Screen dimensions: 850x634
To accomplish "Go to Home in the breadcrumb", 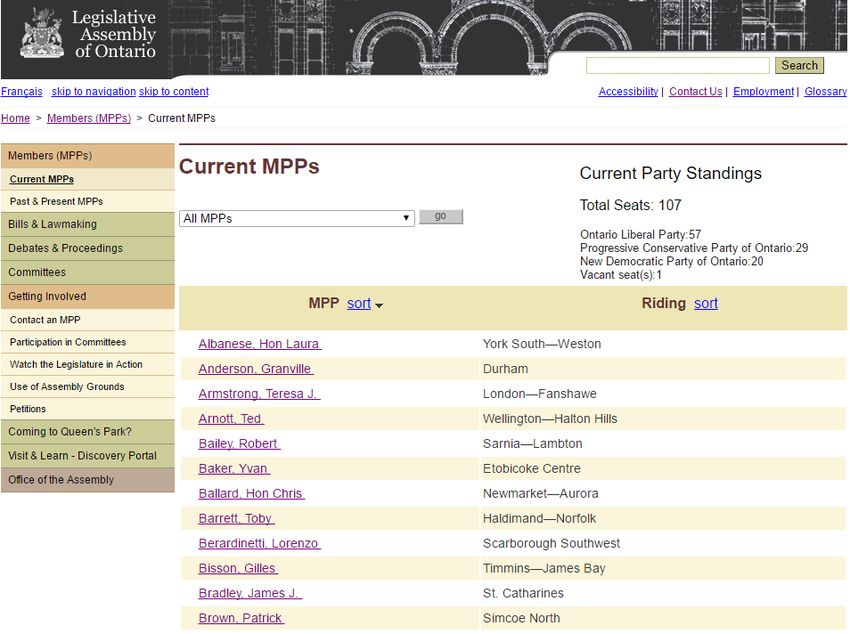I will 15,118.
